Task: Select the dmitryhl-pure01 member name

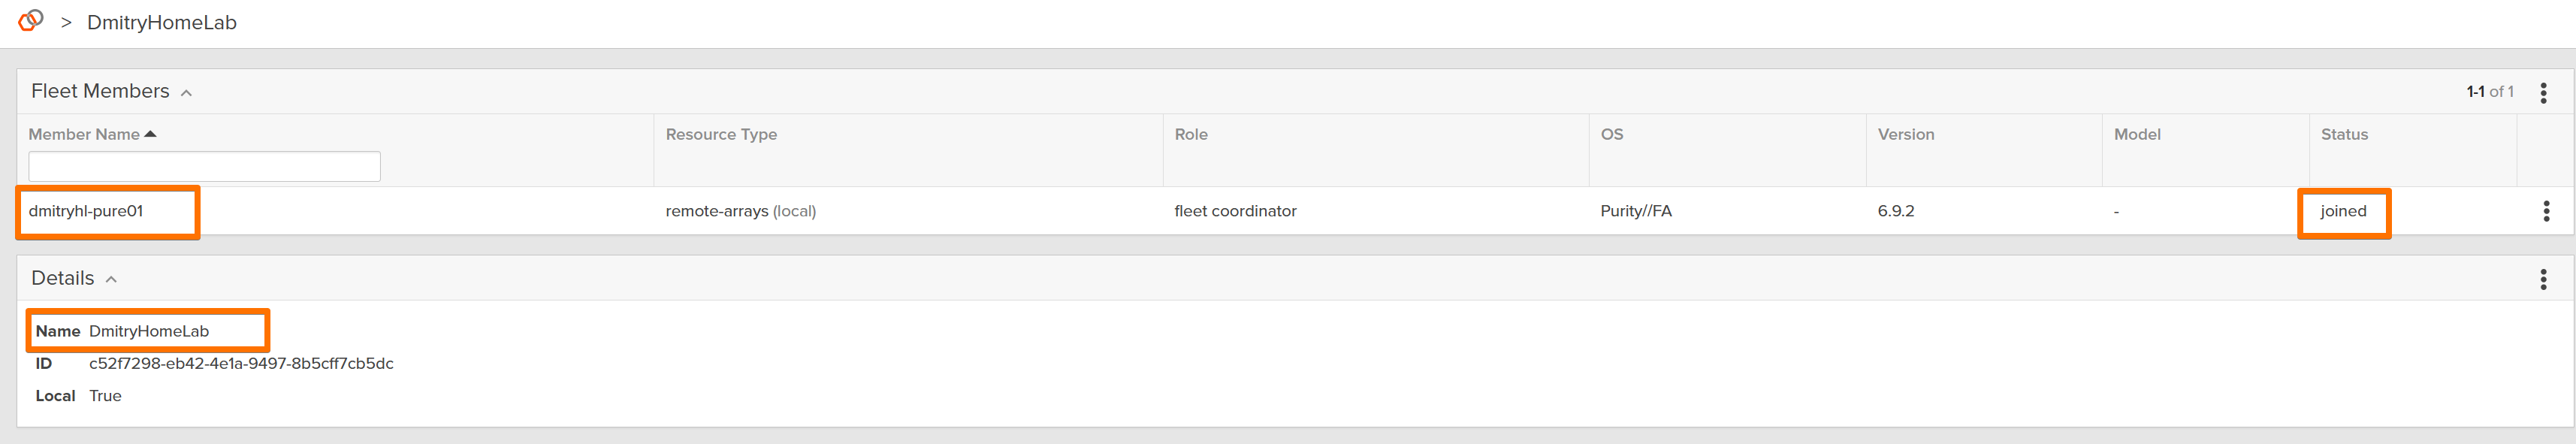Action: (x=86, y=211)
